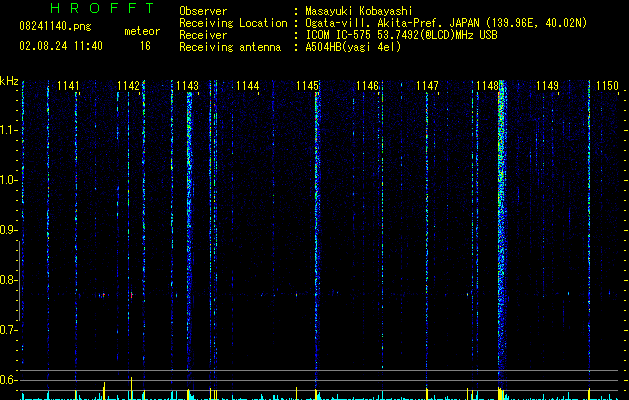Click the 1149 time marker

coord(547,86)
